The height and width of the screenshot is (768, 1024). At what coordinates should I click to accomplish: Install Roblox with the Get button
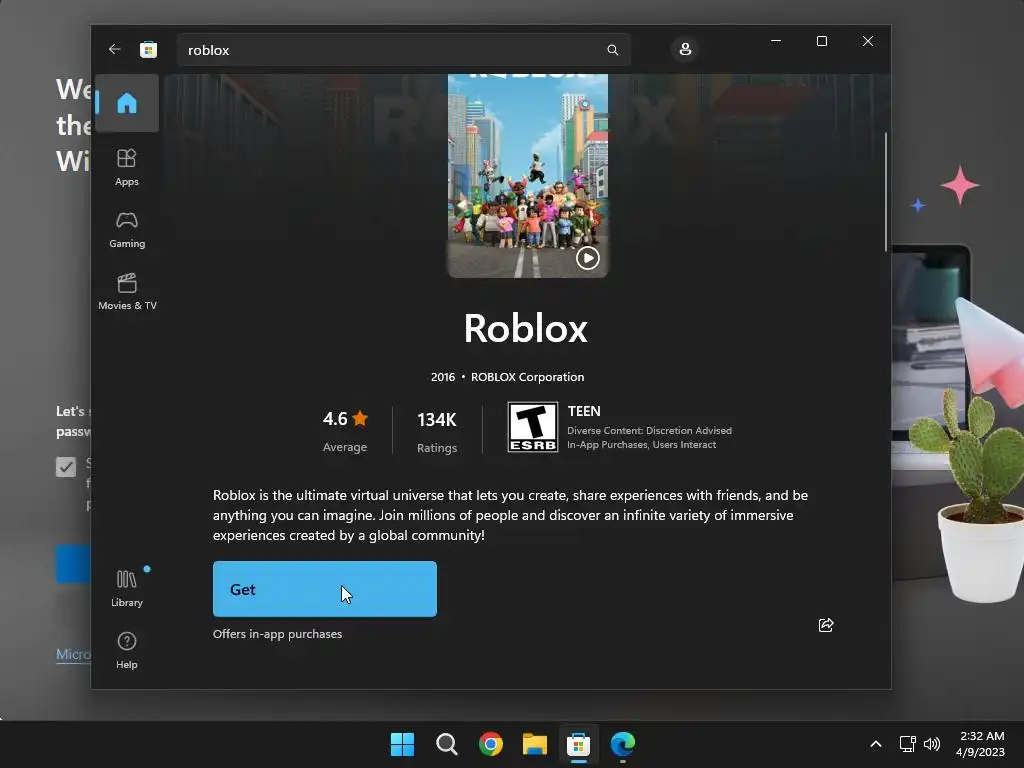coord(325,589)
